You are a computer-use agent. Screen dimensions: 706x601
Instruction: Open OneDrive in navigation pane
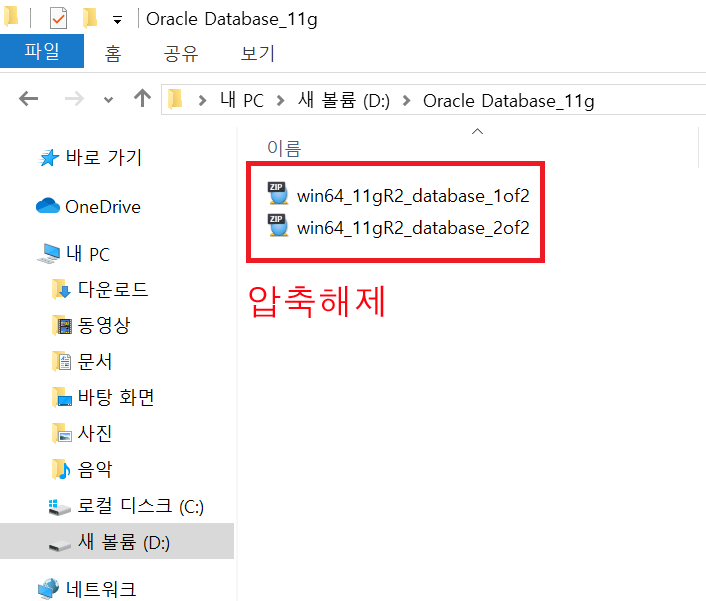pos(103,207)
